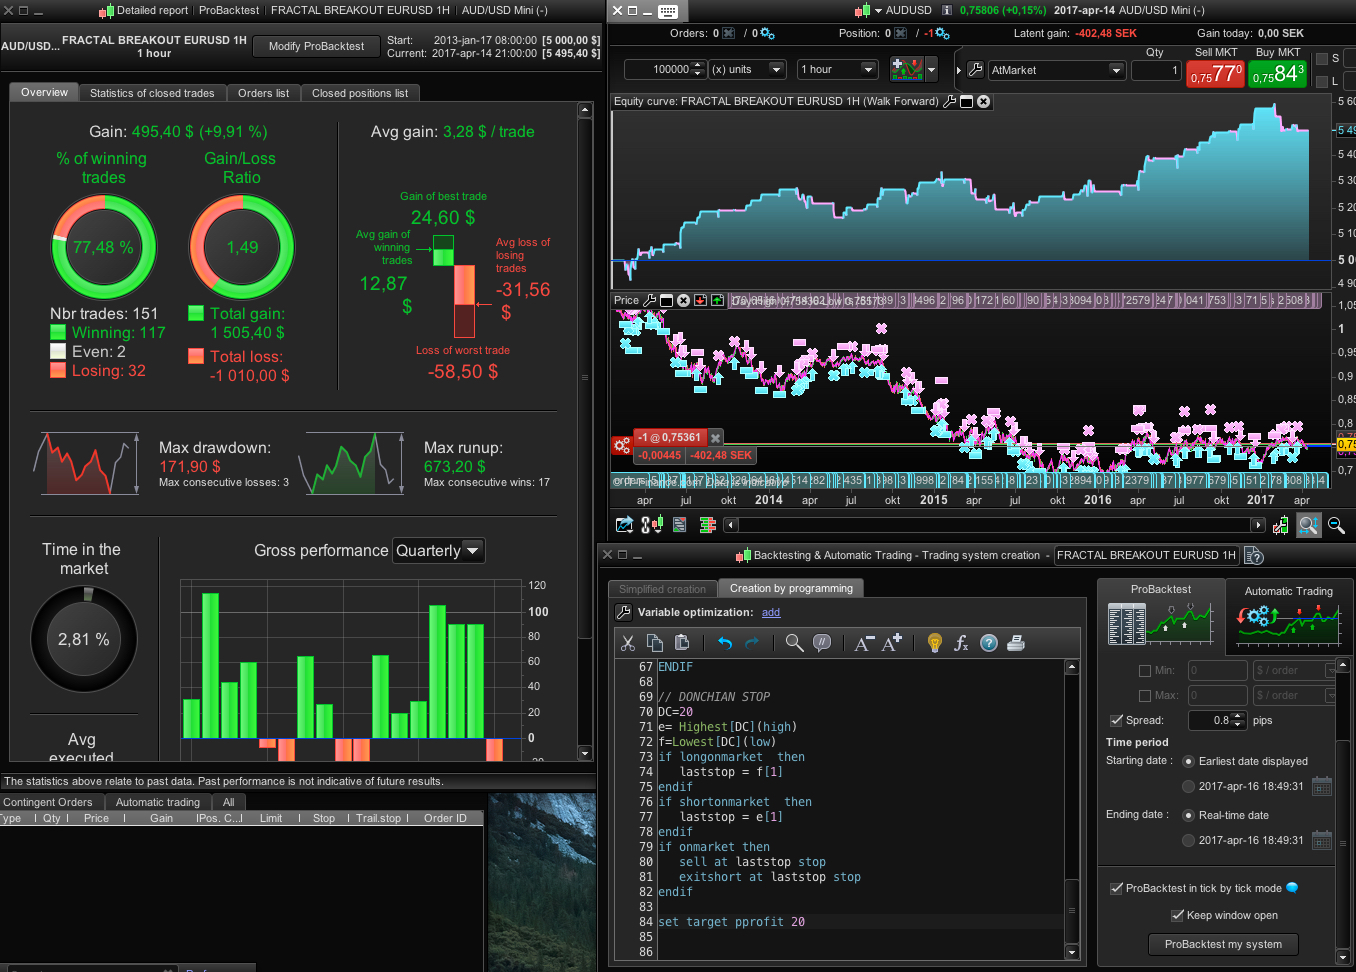Image resolution: width=1356 pixels, height=972 pixels.
Task: Toggle ProBacktest in tick by tick mode
Action: point(1117,888)
